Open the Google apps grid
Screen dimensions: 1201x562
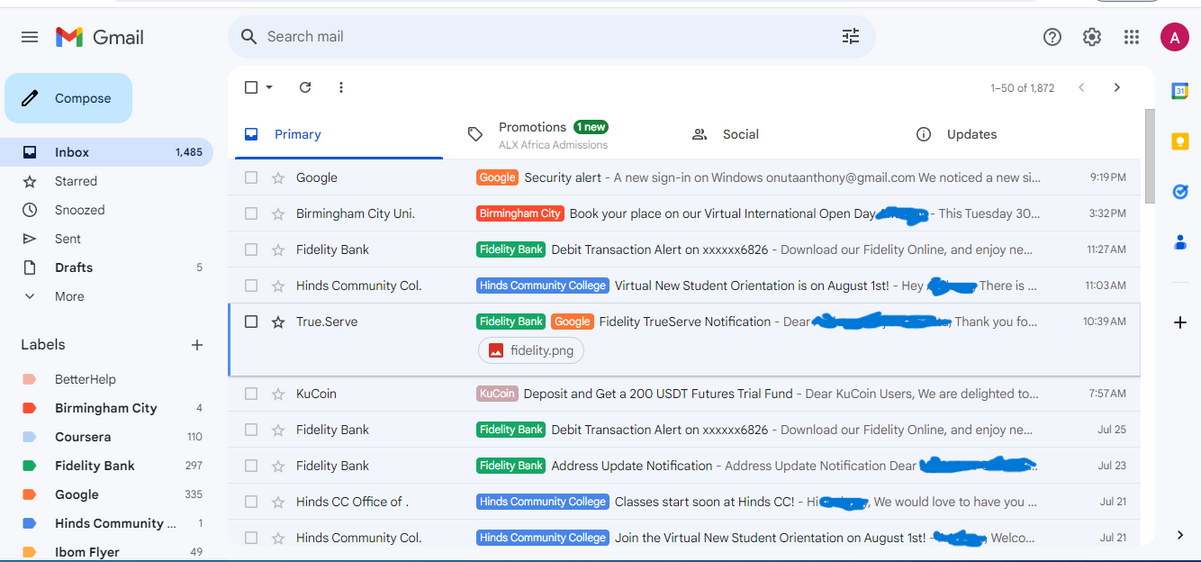[x=1131, y=37]
